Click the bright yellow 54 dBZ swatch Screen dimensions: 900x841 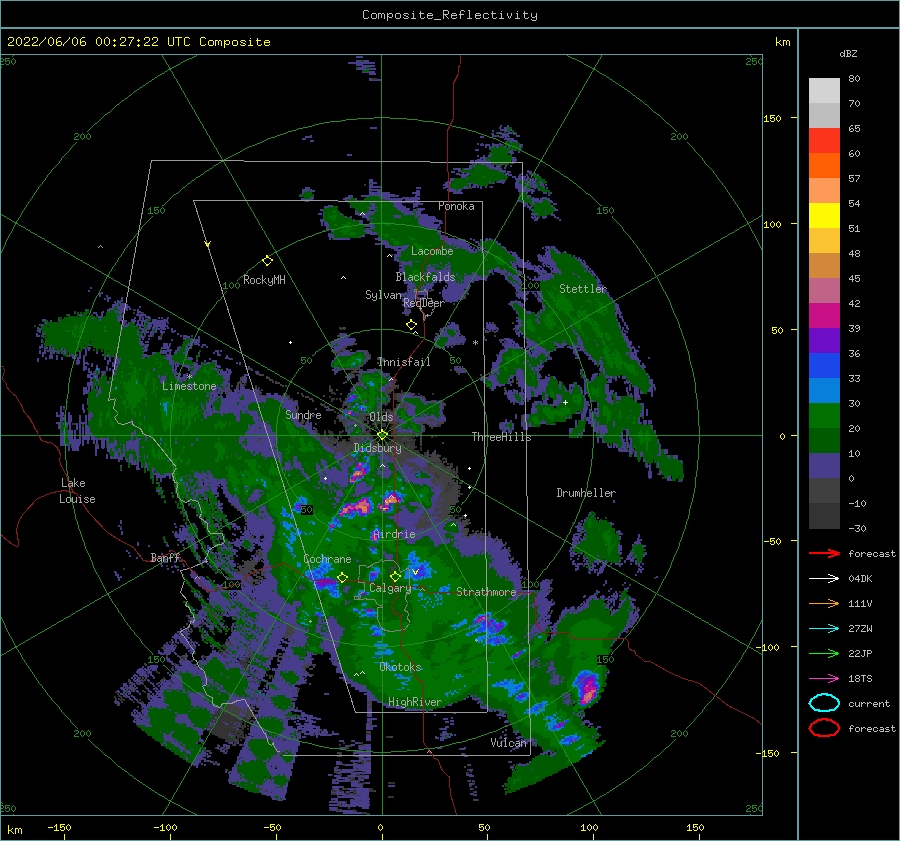point(824,216)
